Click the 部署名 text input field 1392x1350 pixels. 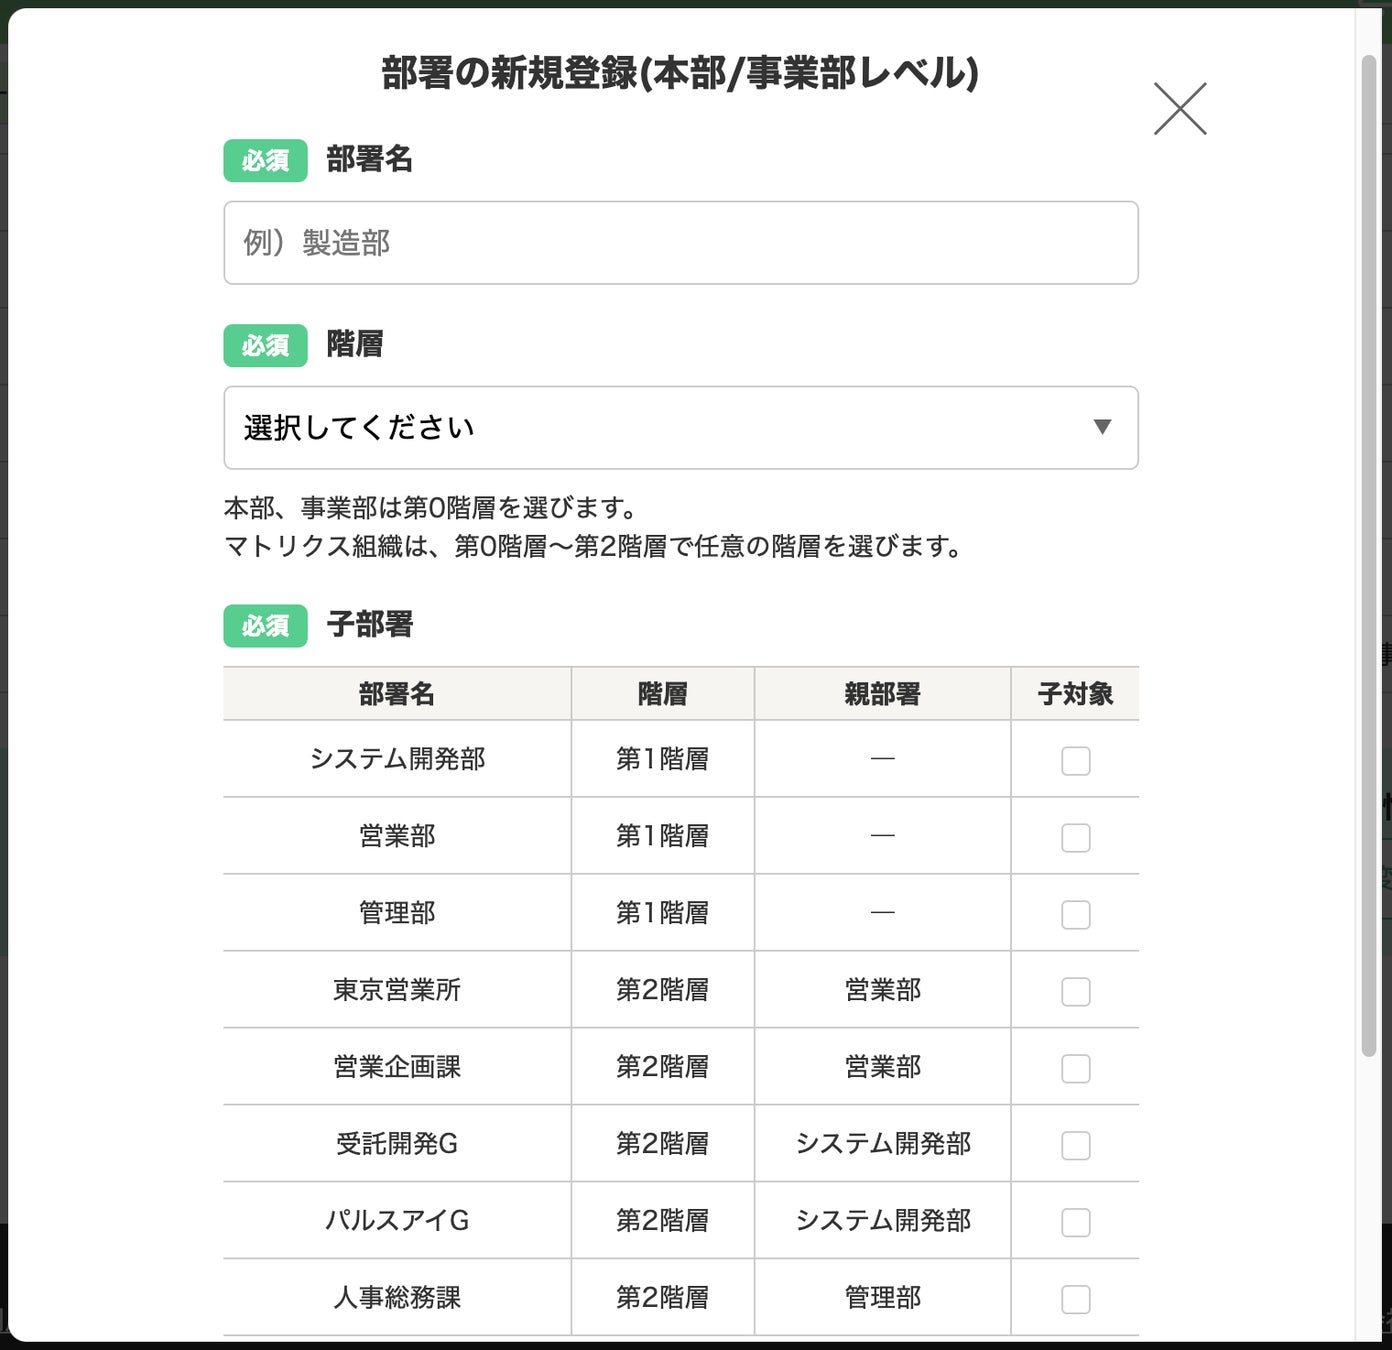[680, 243]
